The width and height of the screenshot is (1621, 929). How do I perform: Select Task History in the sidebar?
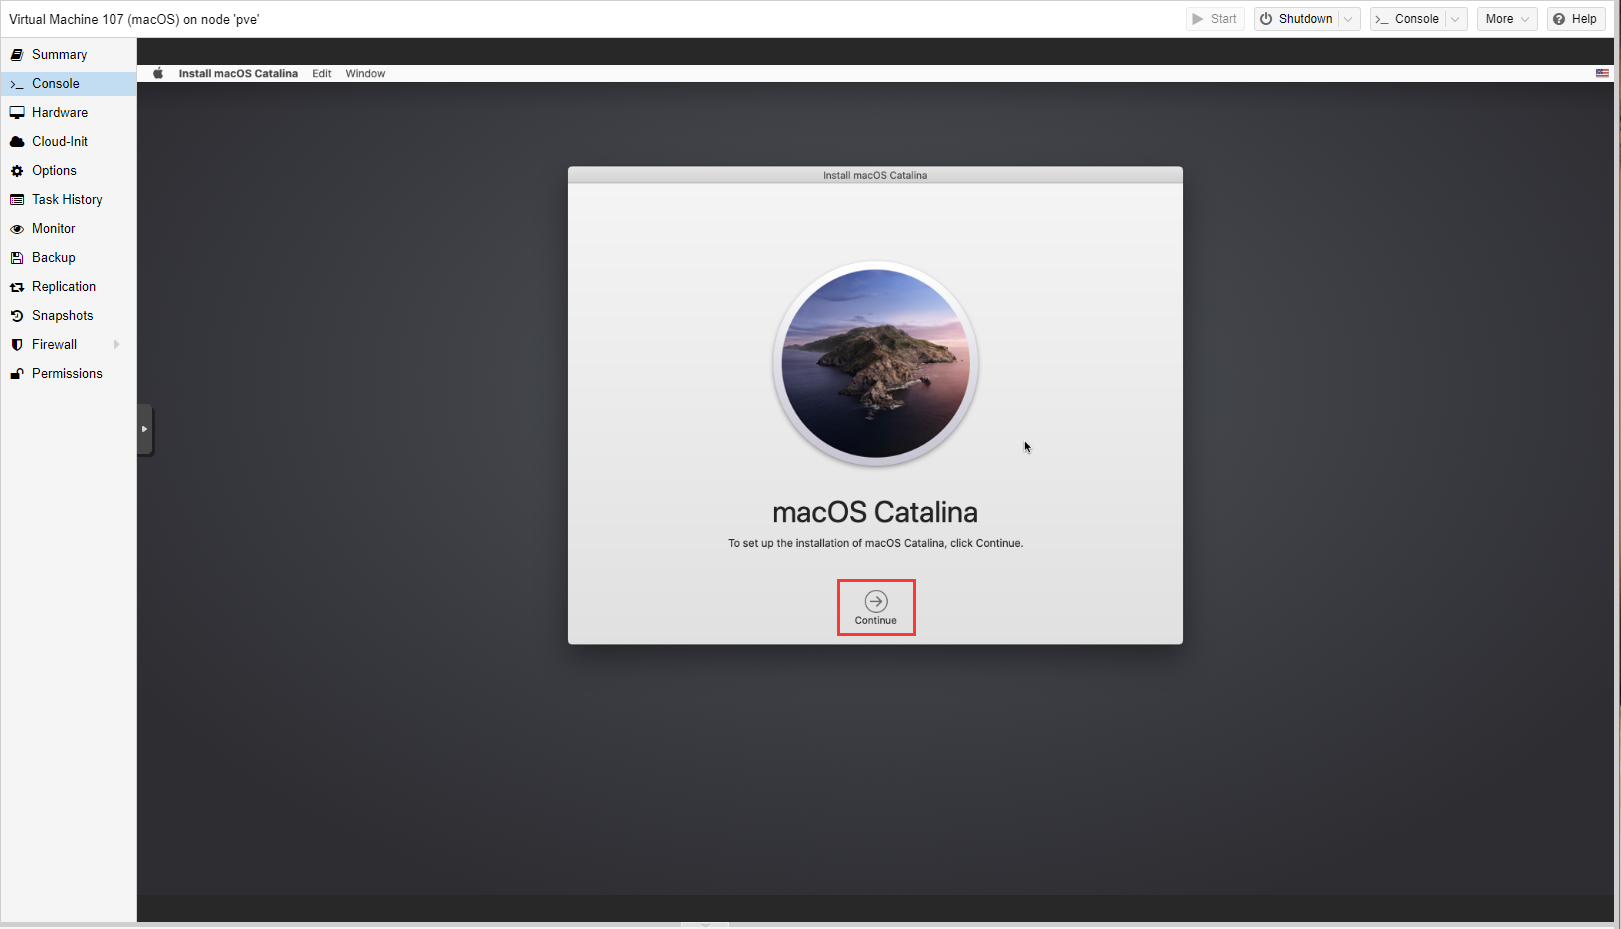[67, 200]
